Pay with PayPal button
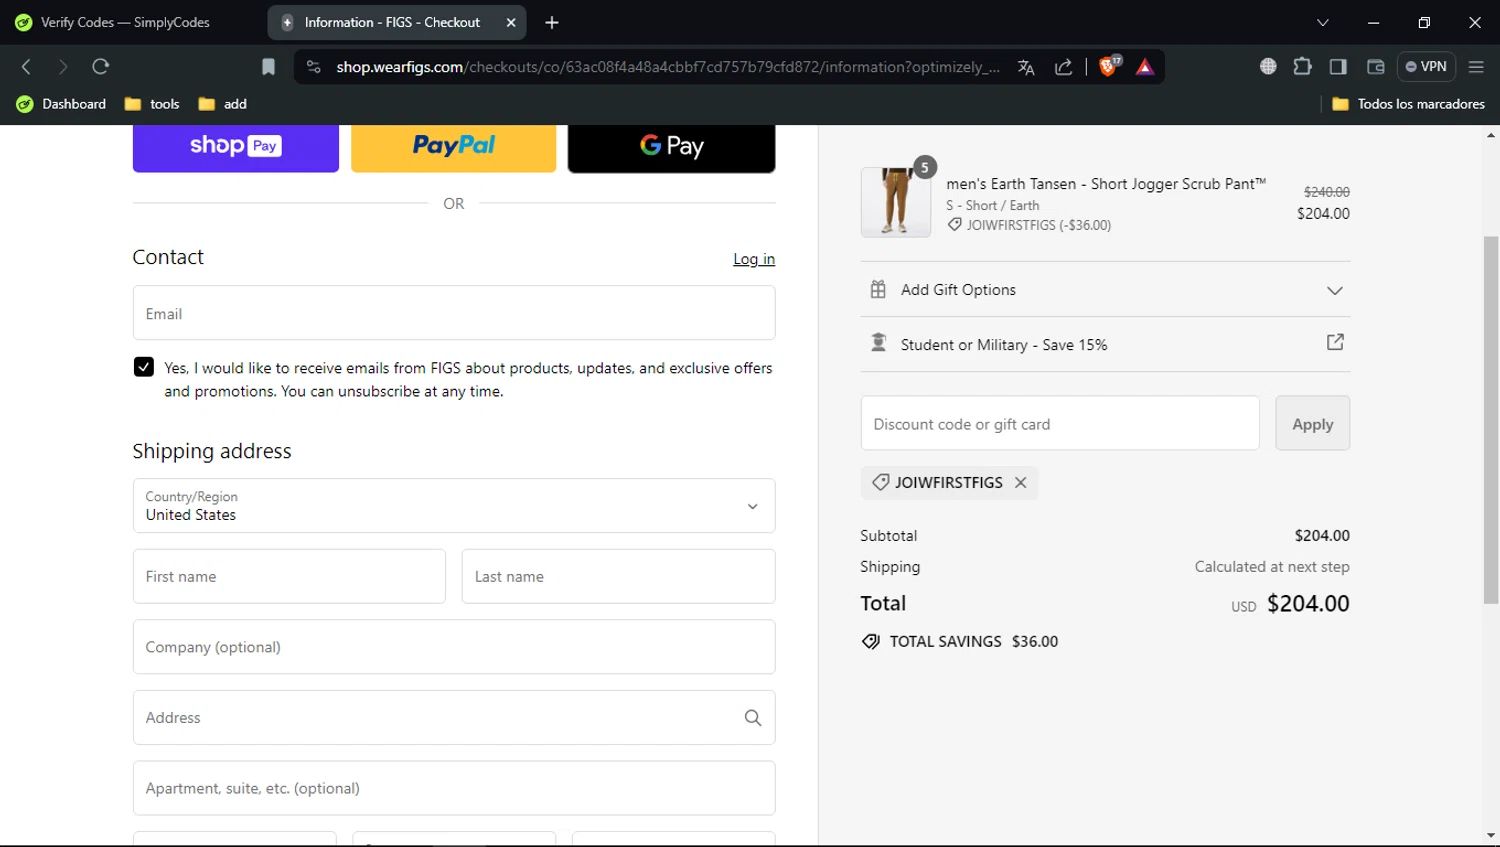This screenshot has height=847, width=1500. pos(454,147)
